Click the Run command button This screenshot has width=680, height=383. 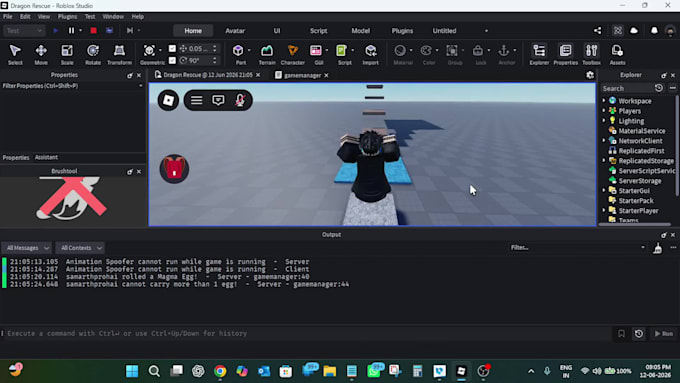coord(664,334)
